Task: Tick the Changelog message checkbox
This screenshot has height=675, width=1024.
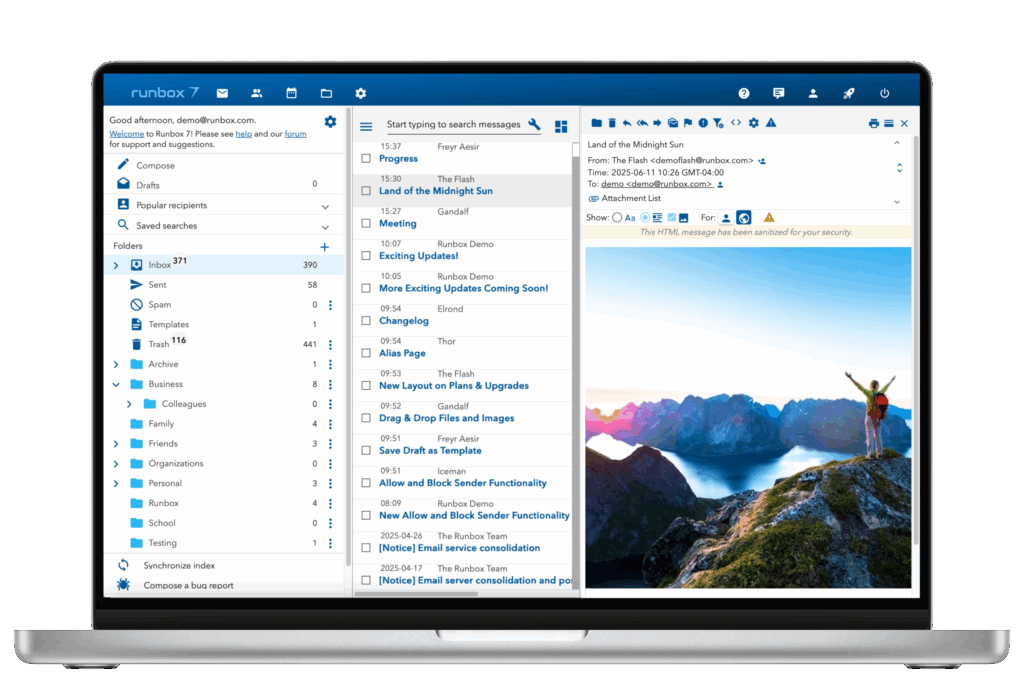Action: (366, 321)
